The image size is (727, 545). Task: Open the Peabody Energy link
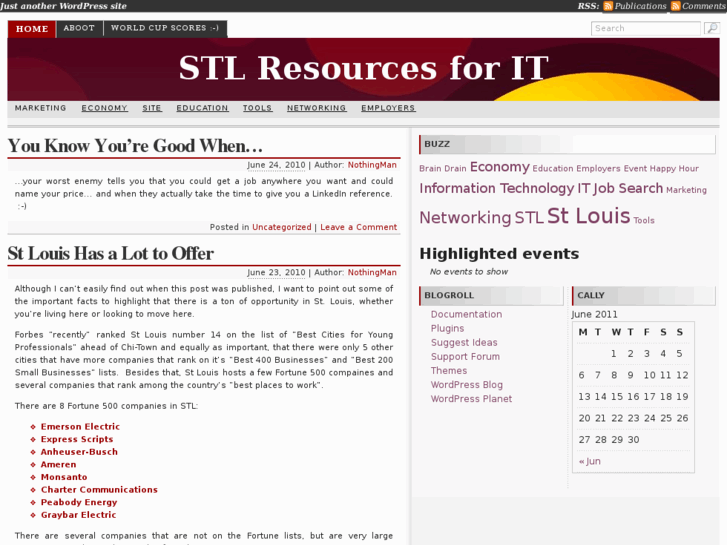(79, 502)
